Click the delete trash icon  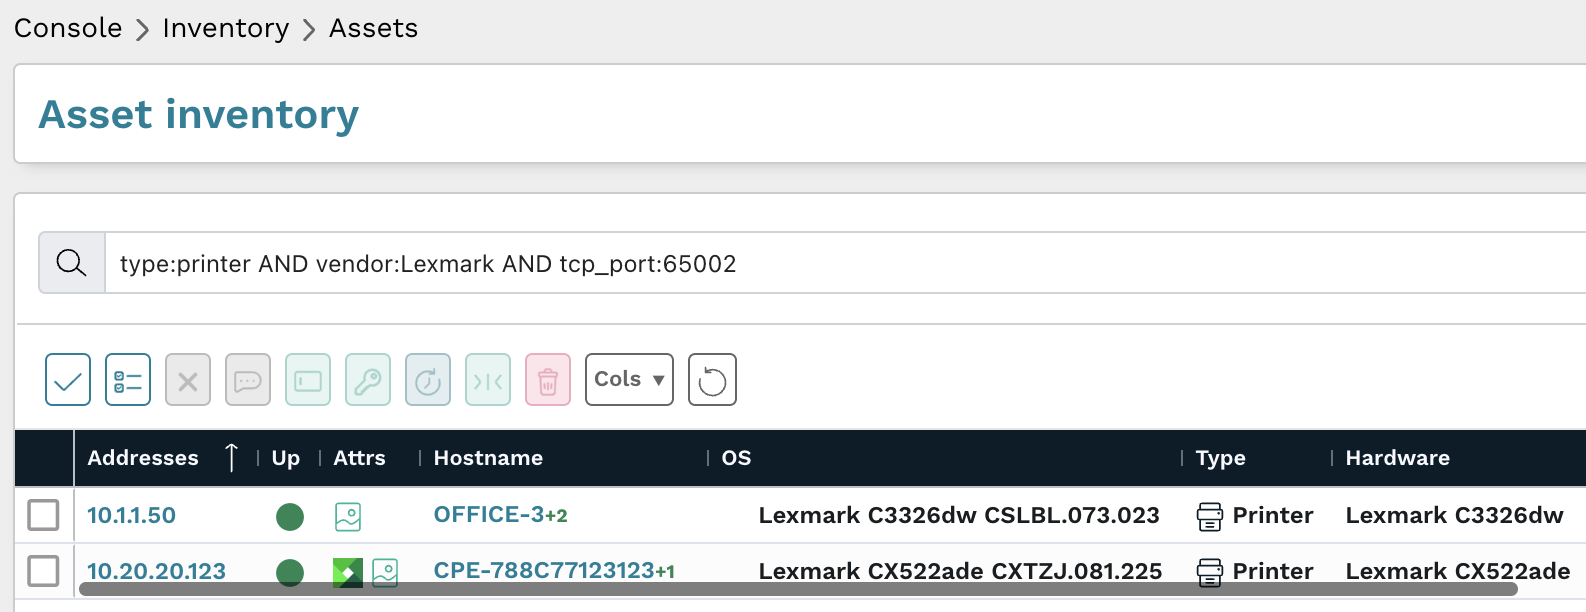[548, 379]
